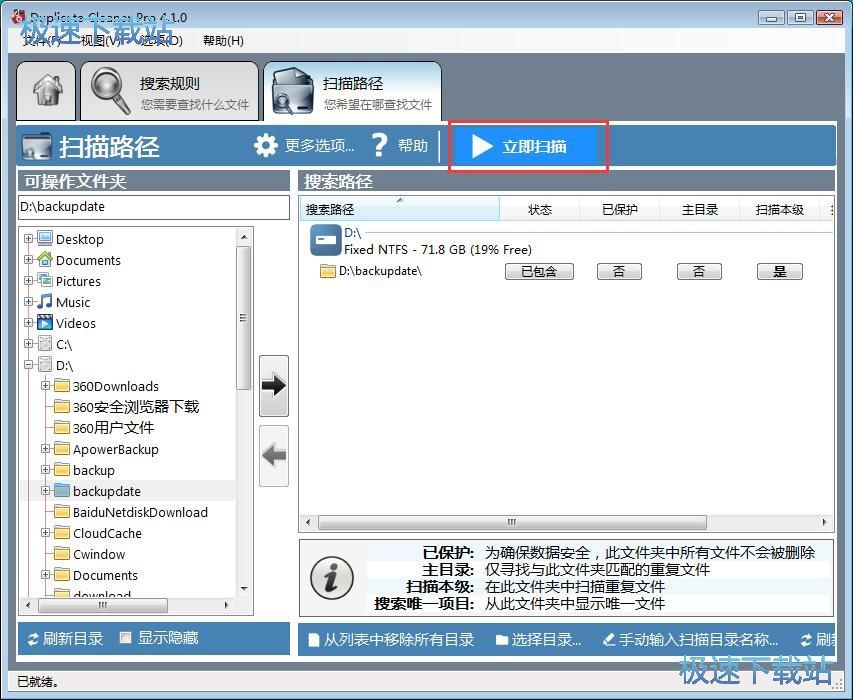Image resolution: width=853 pixels, height=700 pixels.
Task: Click the Pictures library icon
Action: coord(45,281)
